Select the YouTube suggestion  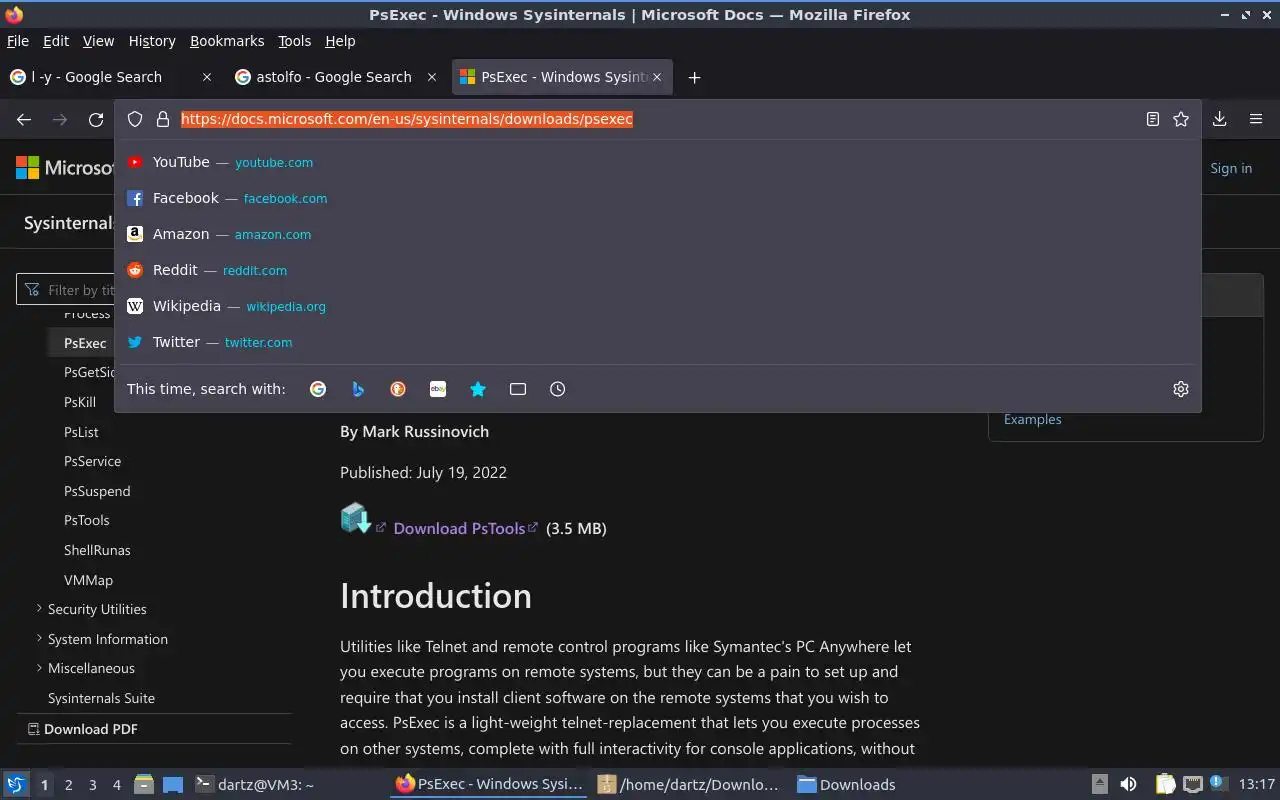pos(658,162)
